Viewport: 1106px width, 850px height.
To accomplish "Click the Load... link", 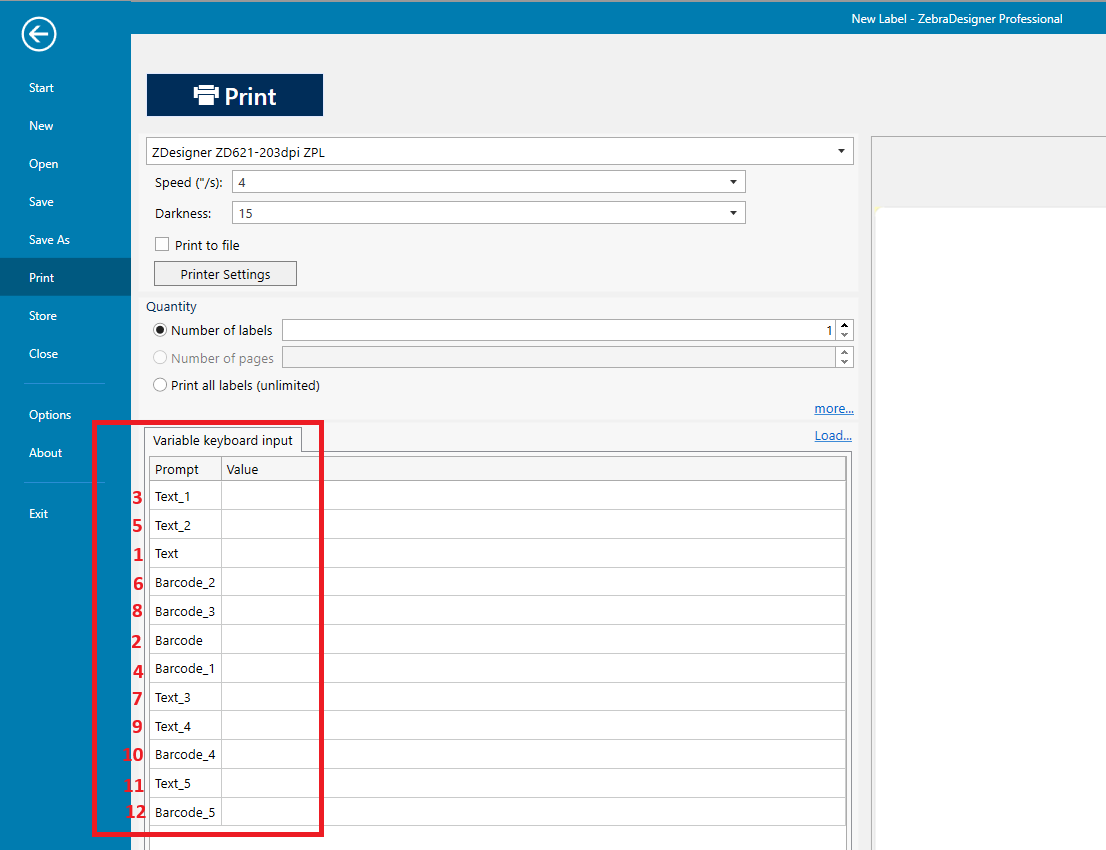I will tap(833, 436).
